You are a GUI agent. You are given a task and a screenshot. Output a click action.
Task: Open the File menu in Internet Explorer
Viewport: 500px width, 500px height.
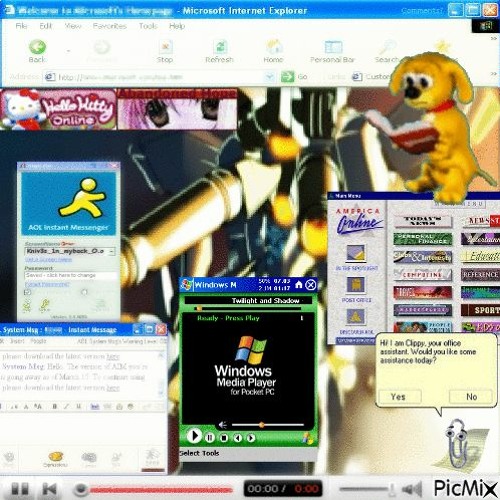(21, 26)
